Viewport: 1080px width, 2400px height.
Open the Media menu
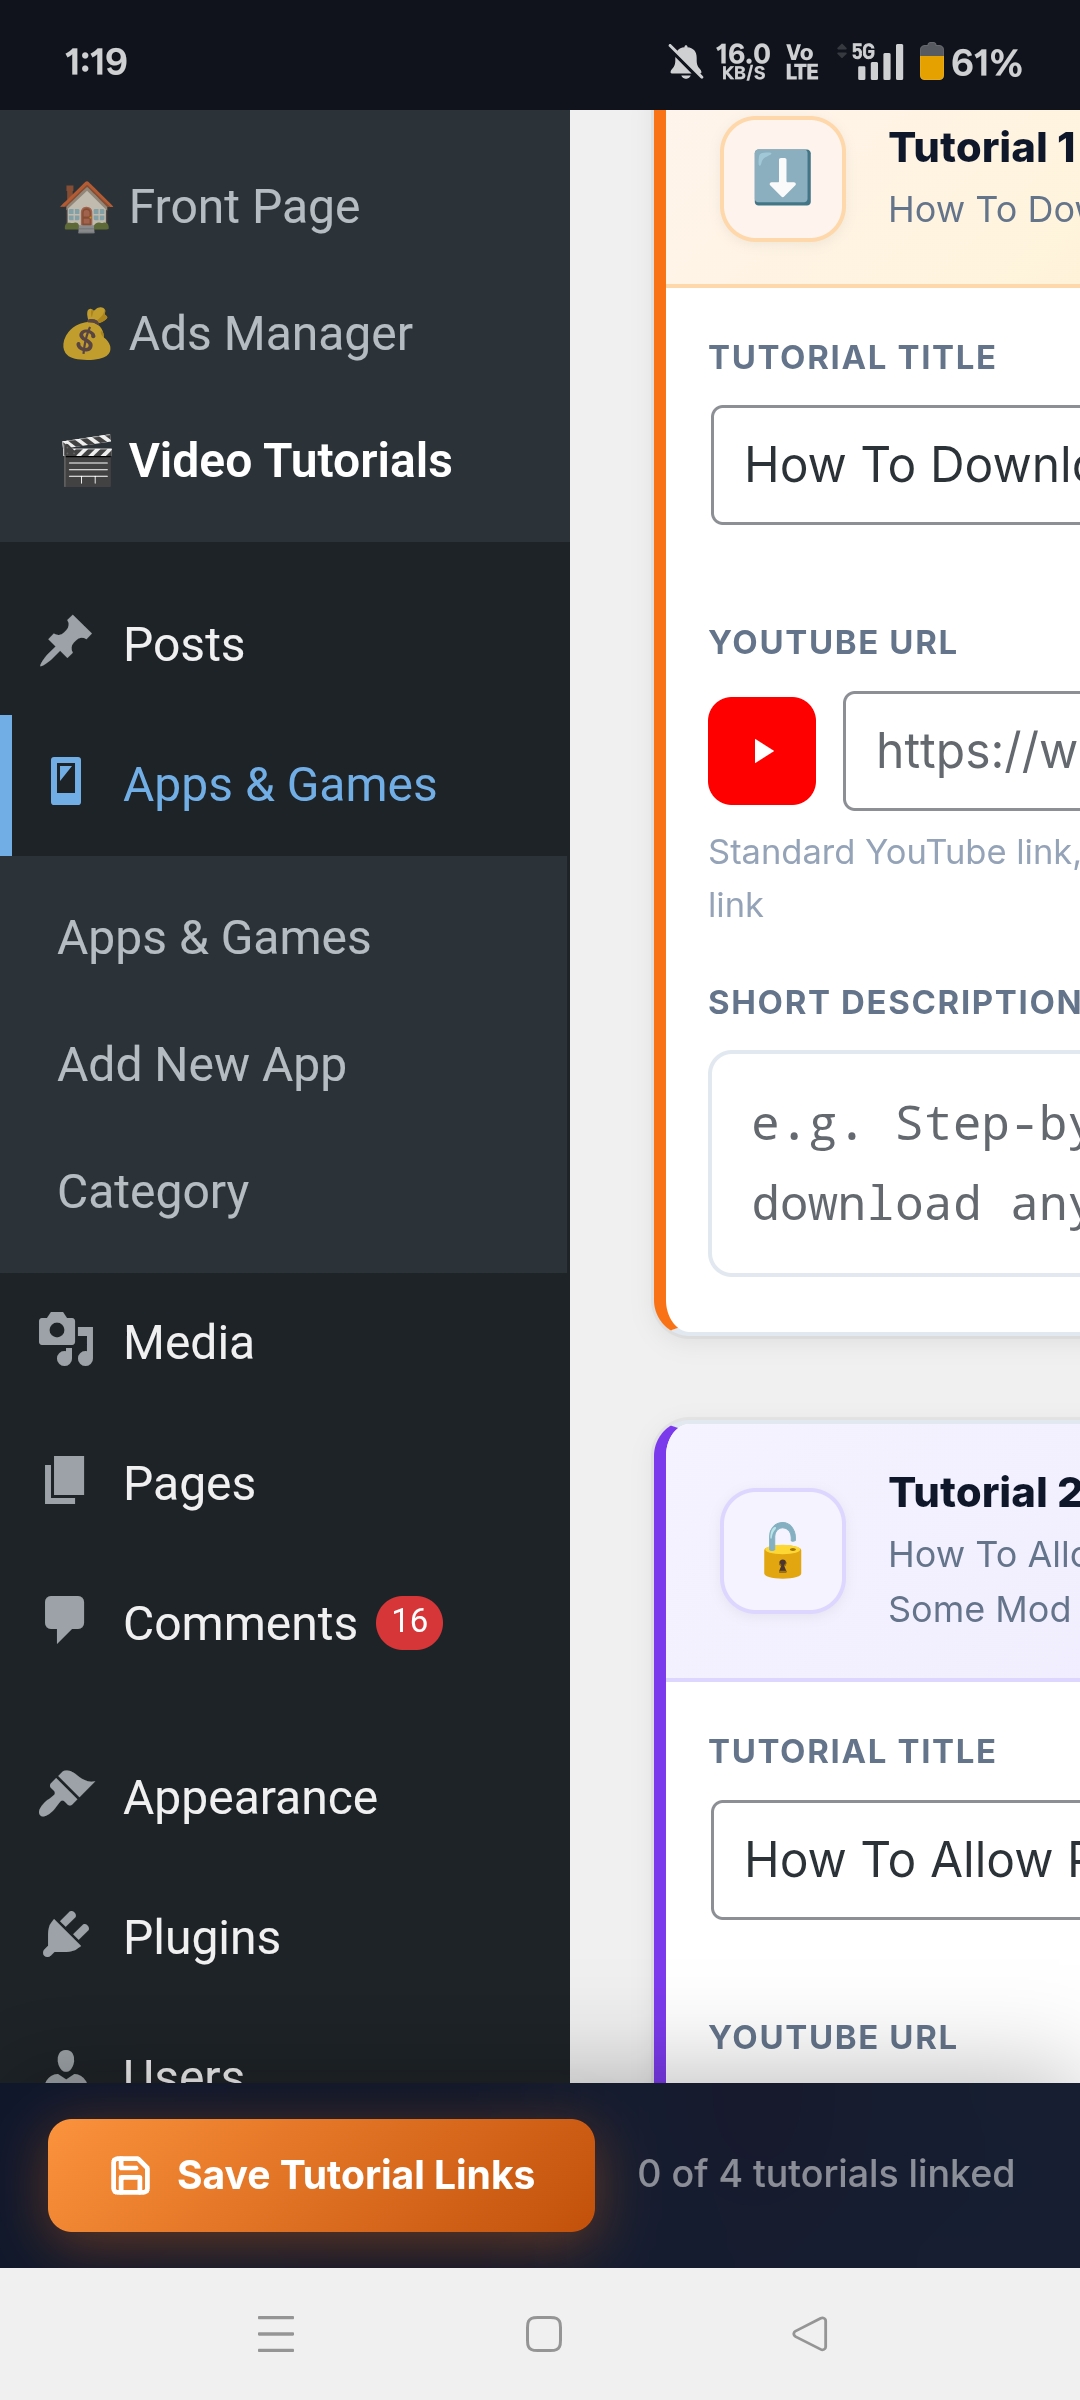[285, 1343]
